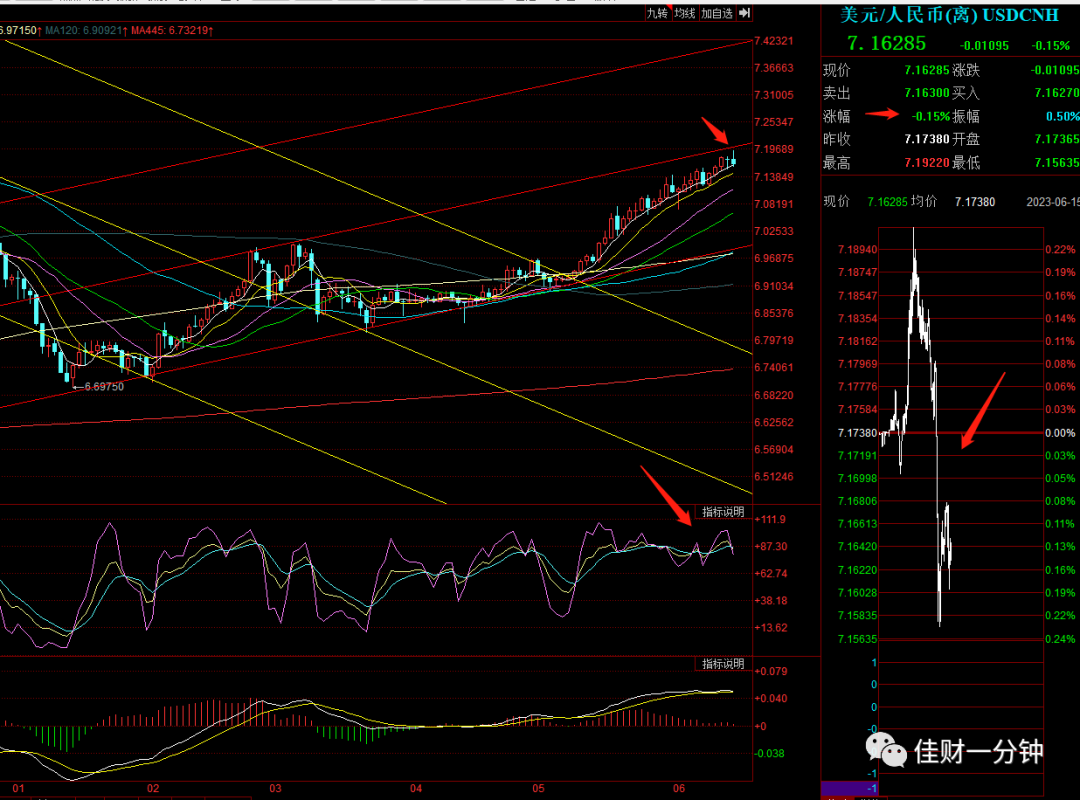
Task: Click the 涨幅 percentage row
Action: coord(951,116)
